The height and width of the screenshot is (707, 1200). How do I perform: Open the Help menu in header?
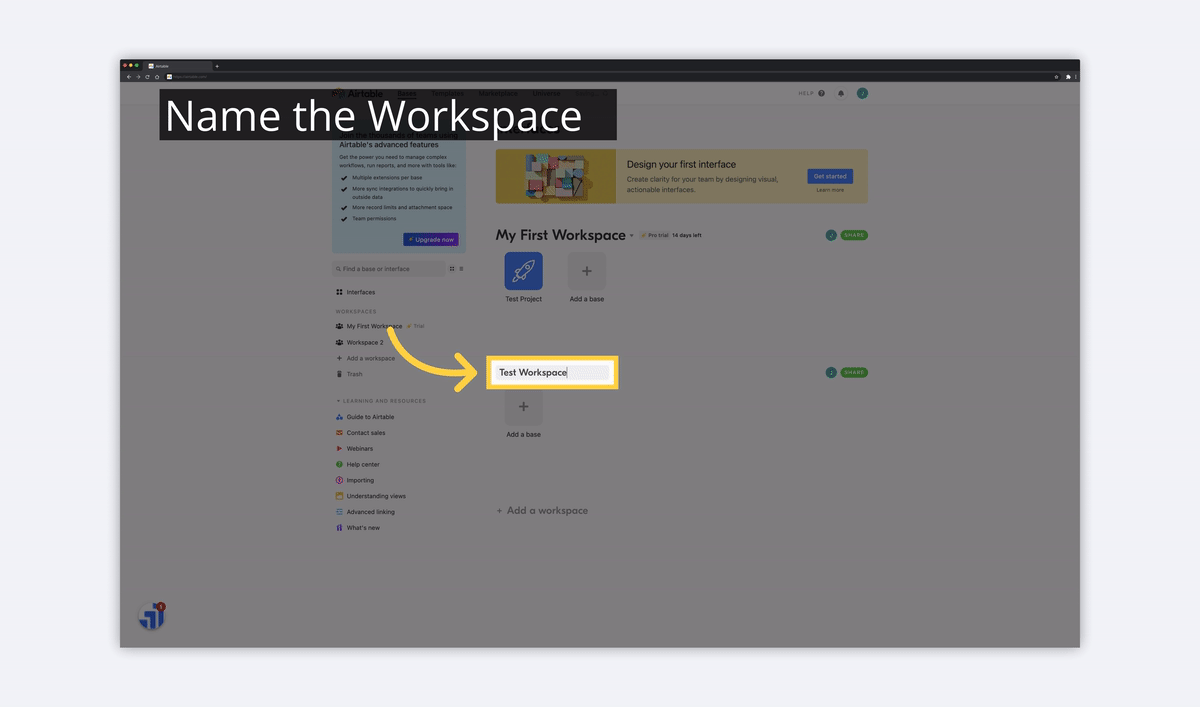tap(811, 93)
